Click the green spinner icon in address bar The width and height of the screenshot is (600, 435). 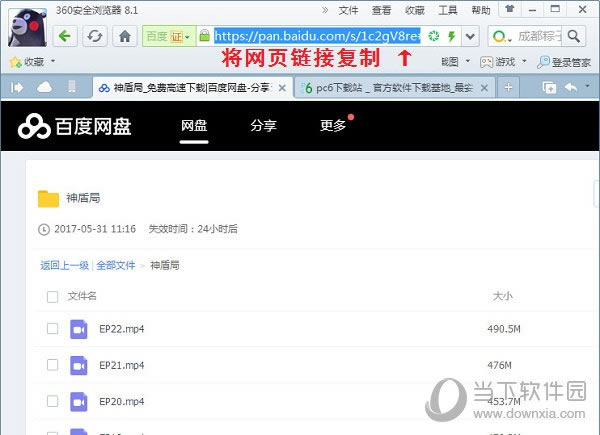point(434,36)
